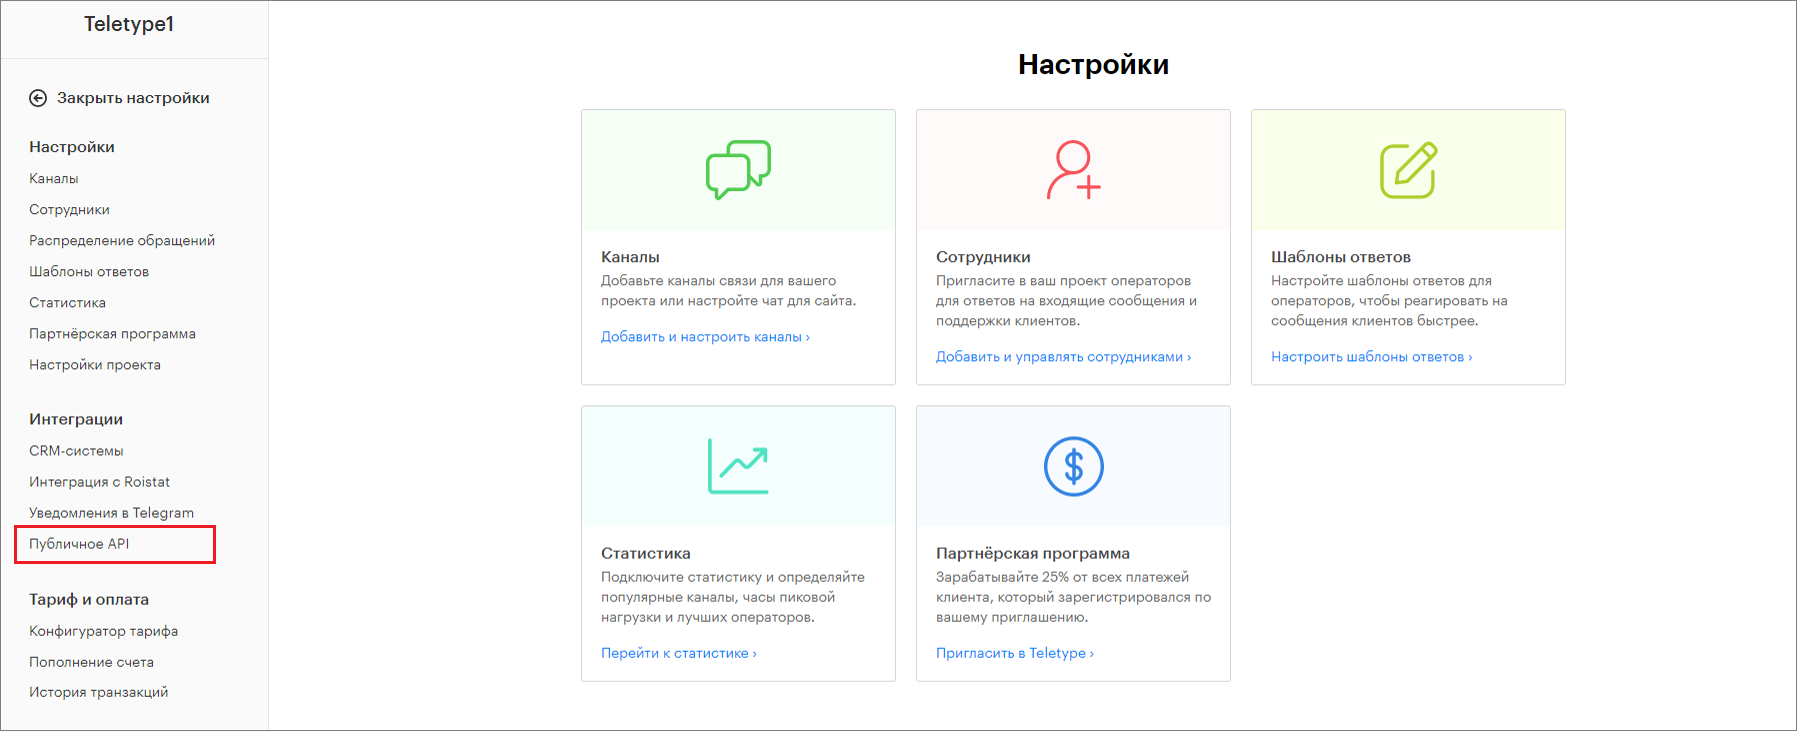This screenshot has width=1797, height=732.
Task: Click the teal statistics chart icon
Action: click(x=738, y=466)
